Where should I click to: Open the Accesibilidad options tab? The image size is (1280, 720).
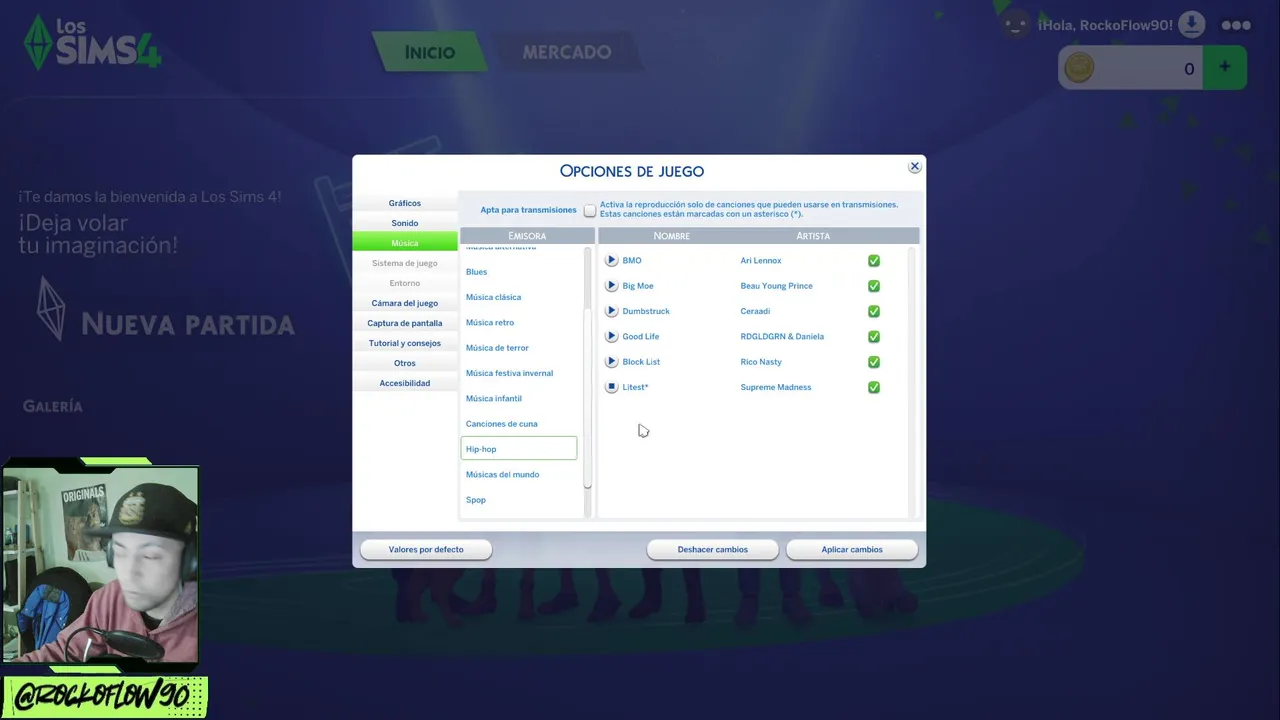click(x=405, y=383)
